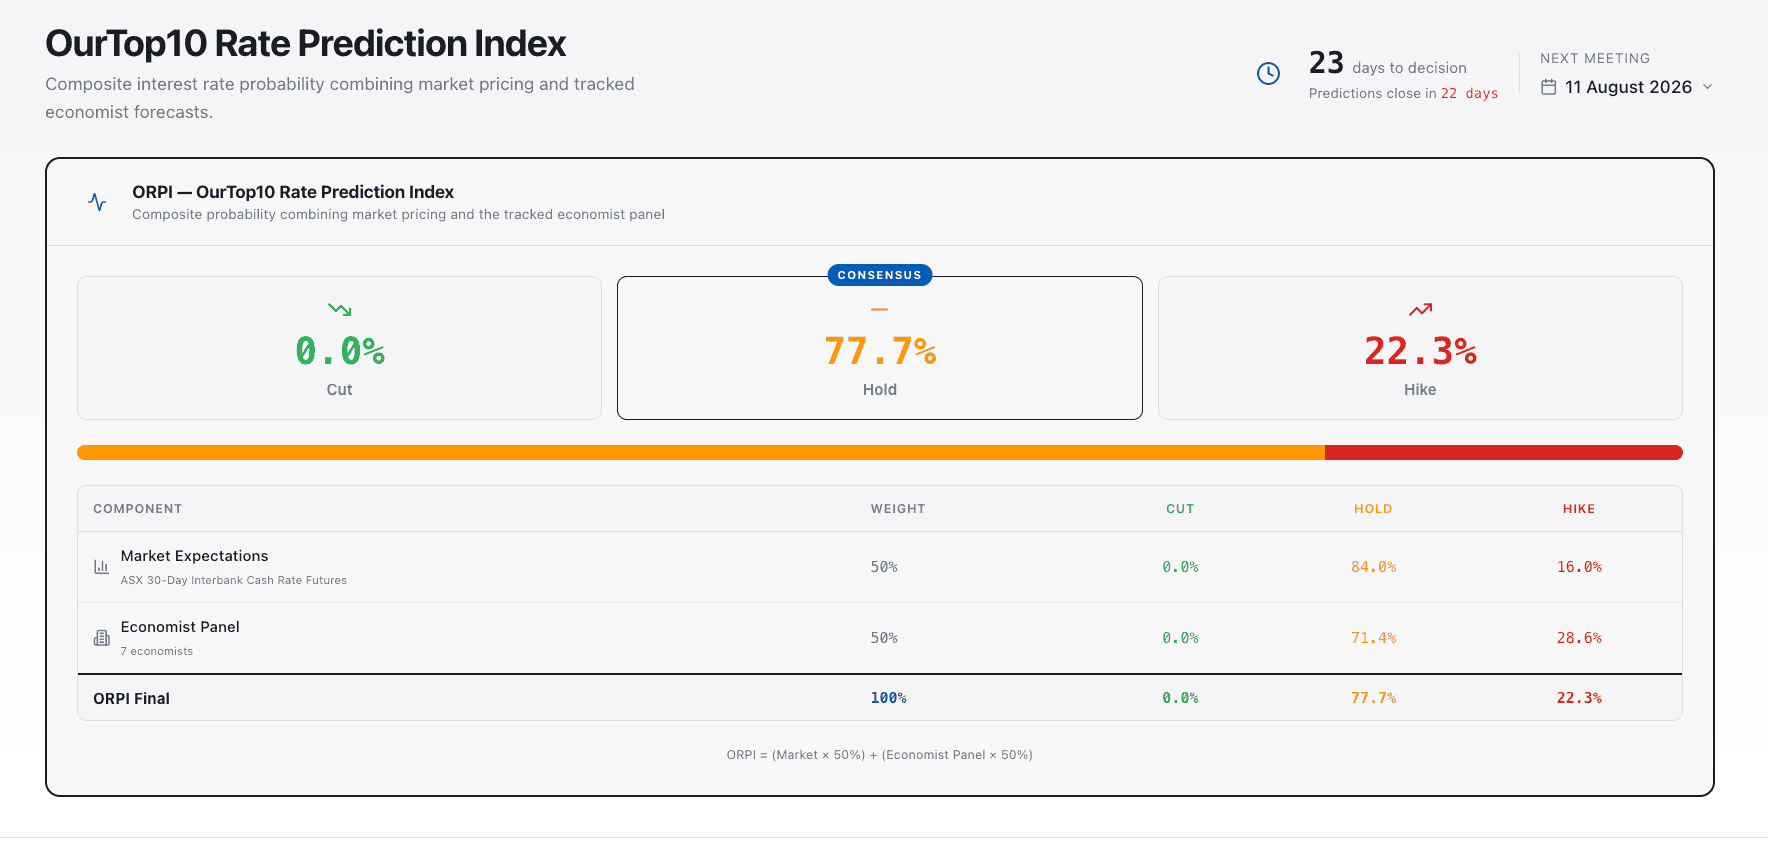Click Economist Panel 50% weight value
The image size is (1768, 841).
click(884, 638)
